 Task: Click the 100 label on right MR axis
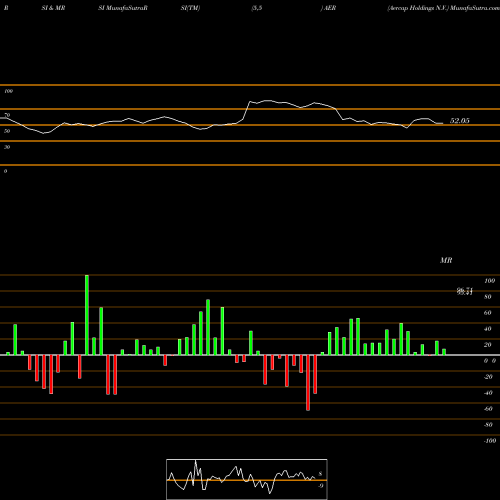[x=489, y=281]
